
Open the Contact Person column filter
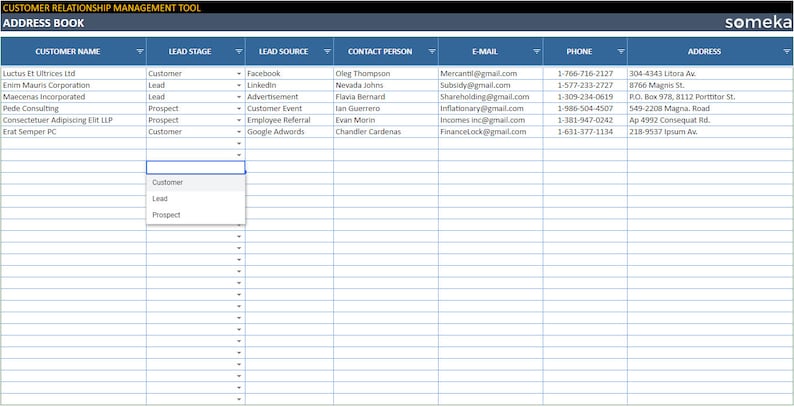click(432, 52)
